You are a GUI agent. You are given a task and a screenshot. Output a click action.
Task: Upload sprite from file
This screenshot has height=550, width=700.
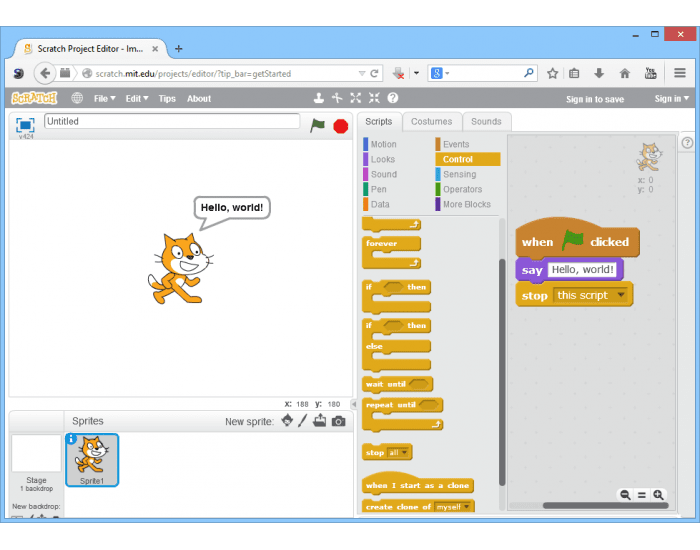click(x=320, y=421)
